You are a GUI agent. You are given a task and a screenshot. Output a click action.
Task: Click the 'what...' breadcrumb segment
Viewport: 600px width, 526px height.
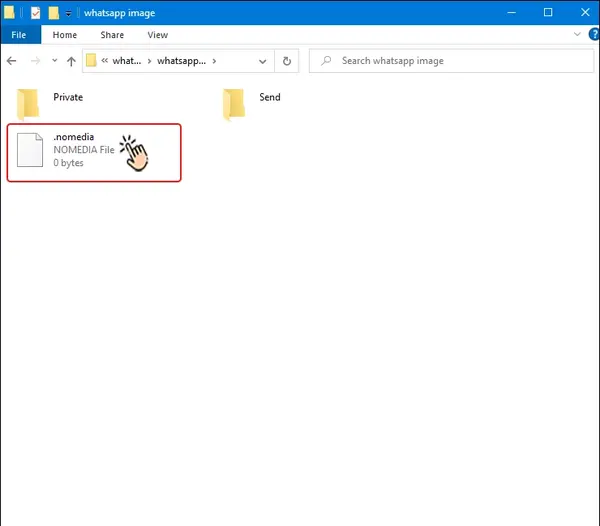tap(127, 61)
